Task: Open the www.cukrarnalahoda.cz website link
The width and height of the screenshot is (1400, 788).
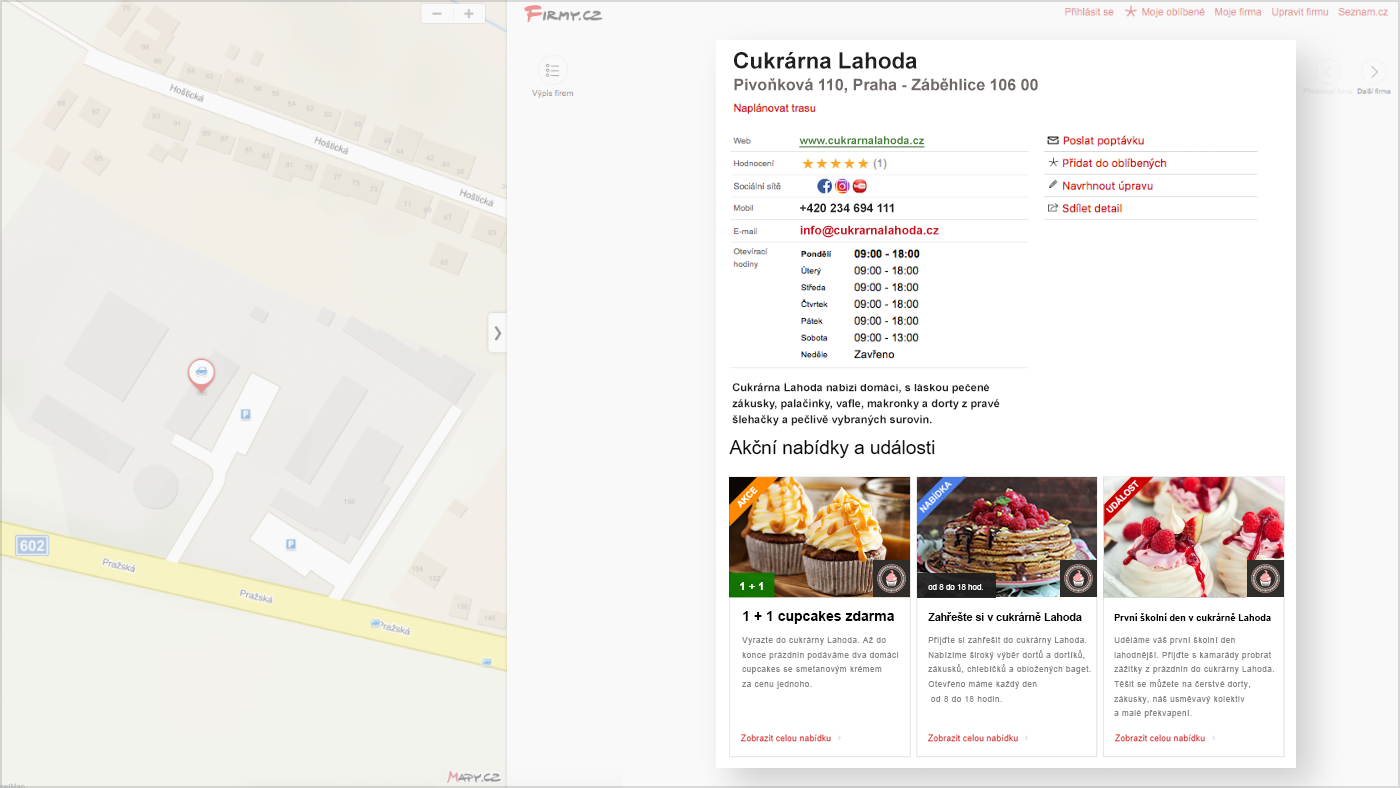Action: pos(862,141)
